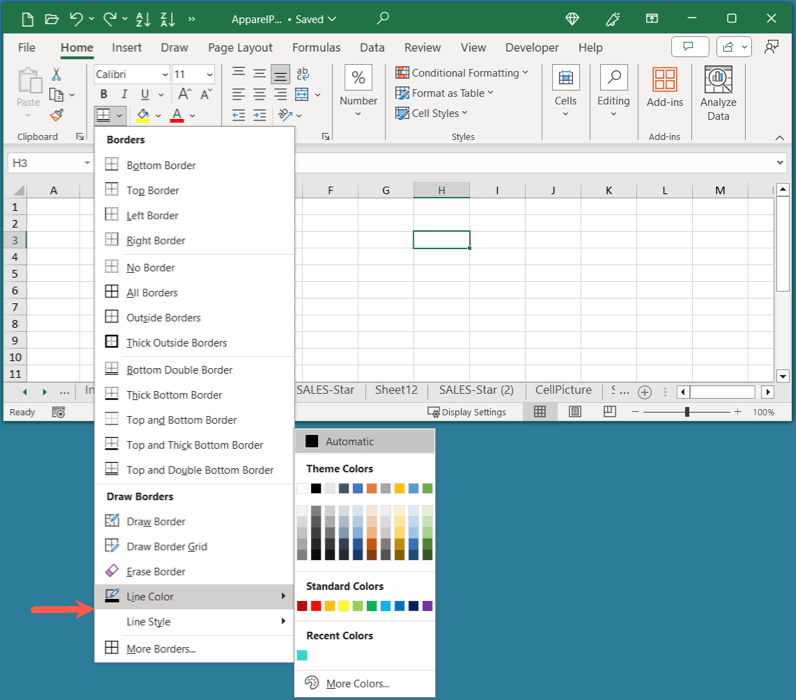Image resolution: width=796 pixels, height=700 pixels.
Task: Expand the Number format group
Action: point(358,91)
